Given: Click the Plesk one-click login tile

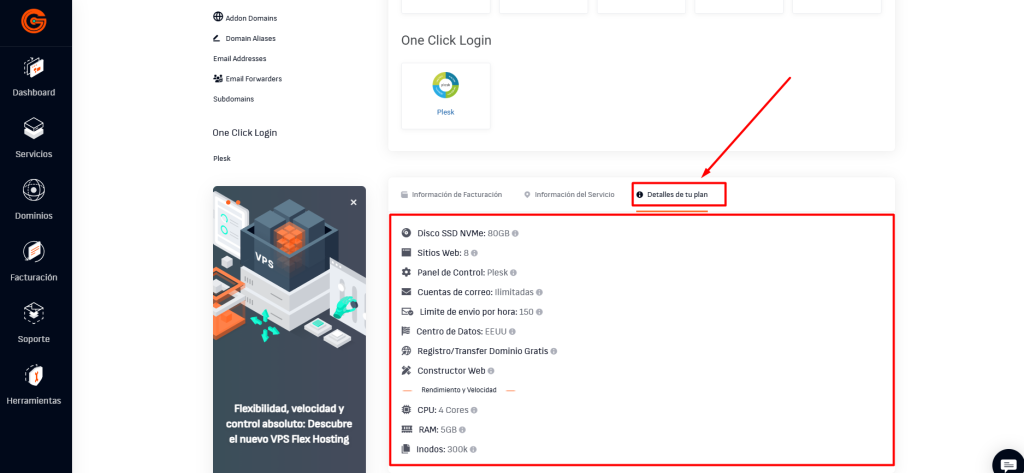Looking at the screenshot, I should click(445, 95).
